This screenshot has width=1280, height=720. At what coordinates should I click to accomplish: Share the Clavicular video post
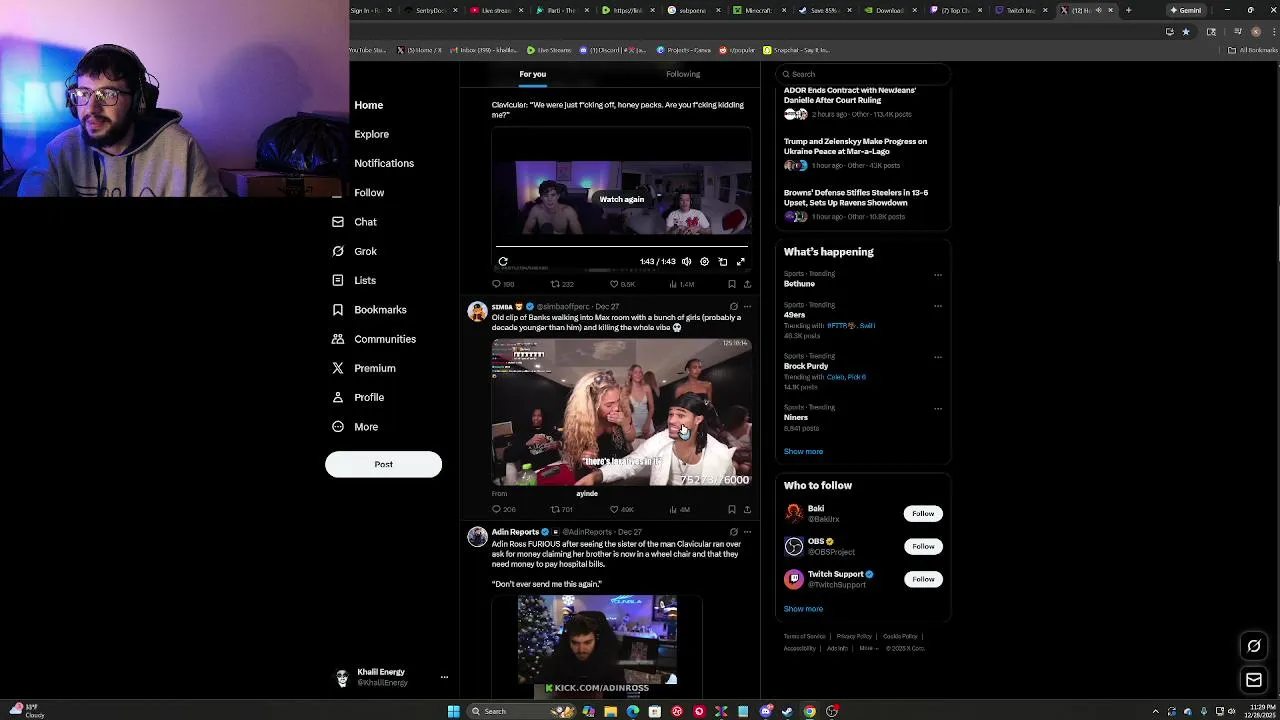(x=747, y=284)
